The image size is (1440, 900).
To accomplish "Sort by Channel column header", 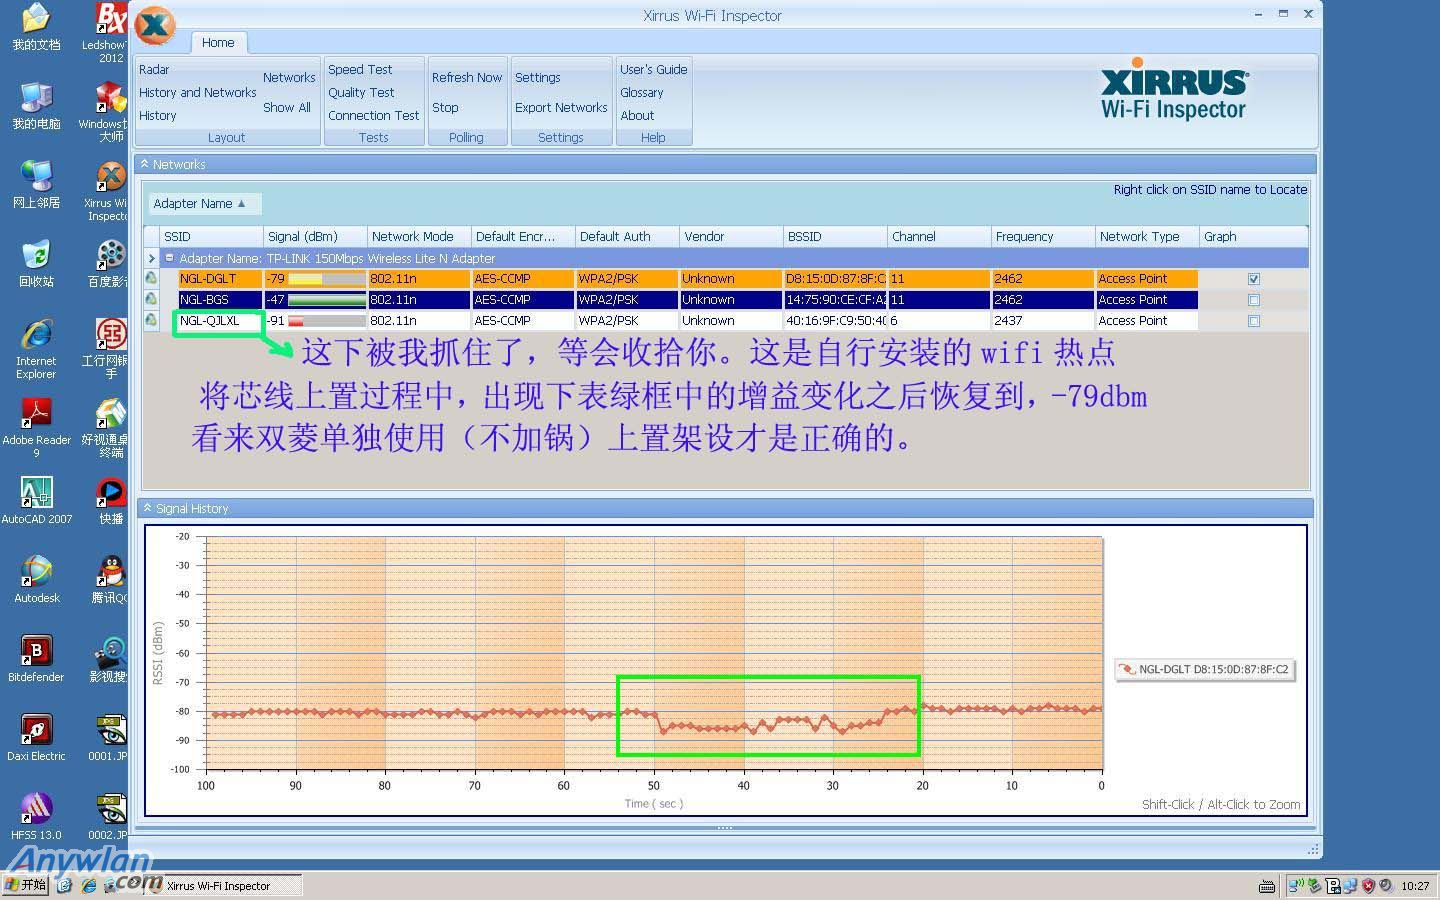I will (939, 236).
